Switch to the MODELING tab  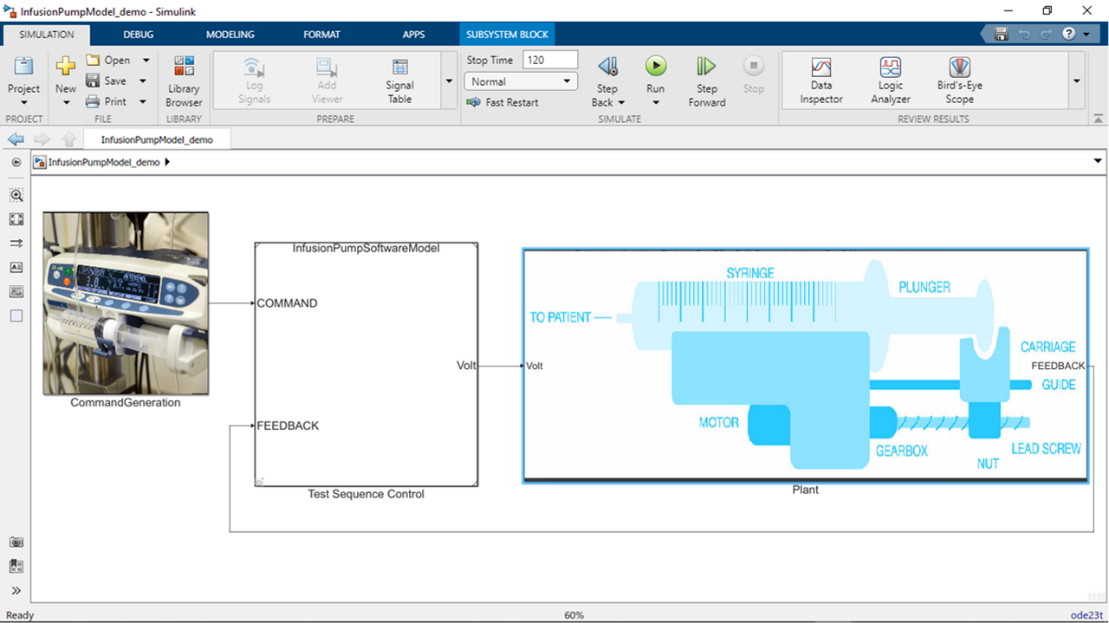pyautogui.click(x=229, y=33)
